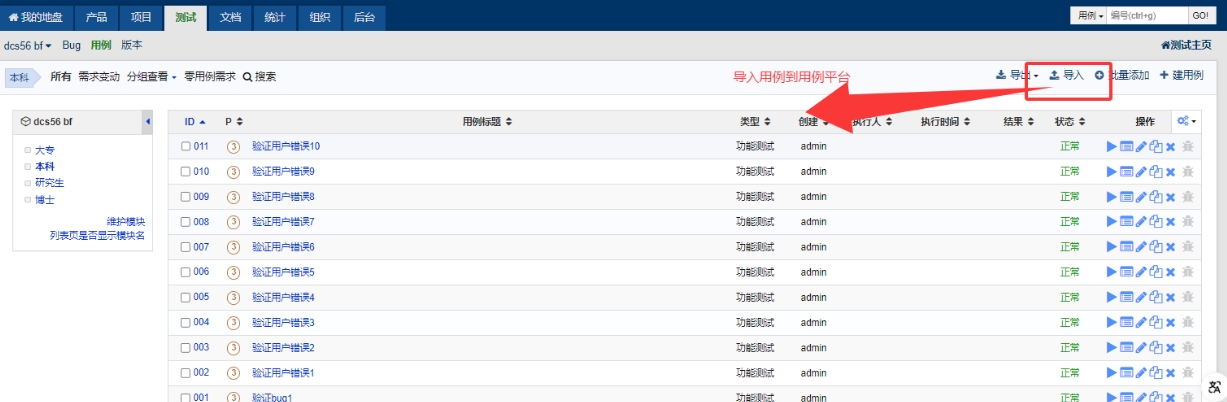Check the box for case 006
Screen dimensions: 1227x402
(185, 271)
